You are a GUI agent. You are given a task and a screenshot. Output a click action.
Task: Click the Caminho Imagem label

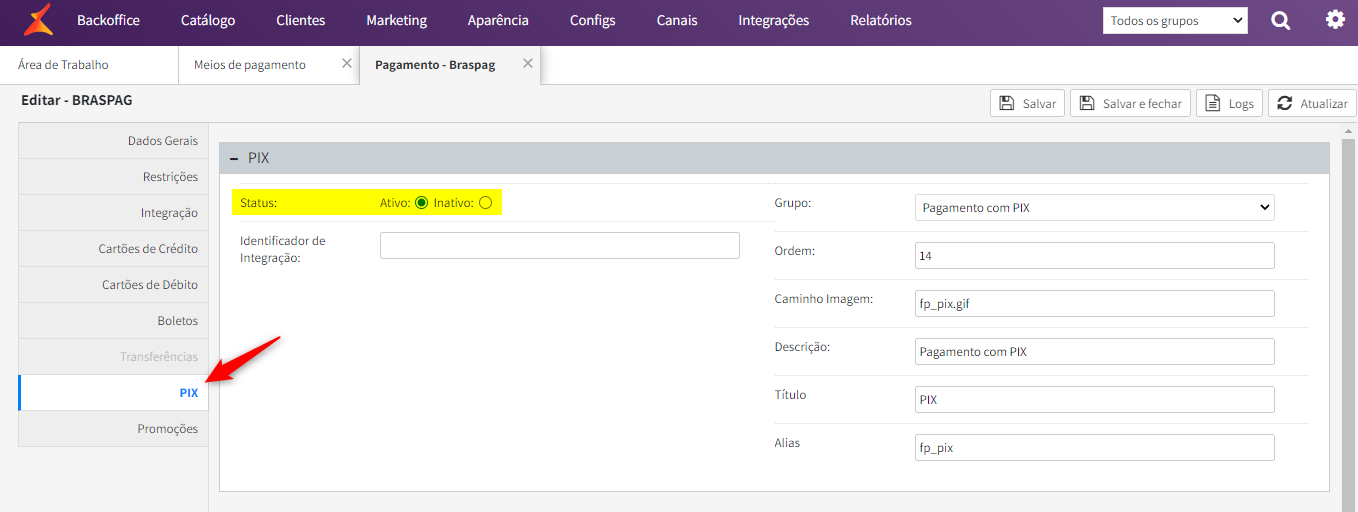[824, 299]
